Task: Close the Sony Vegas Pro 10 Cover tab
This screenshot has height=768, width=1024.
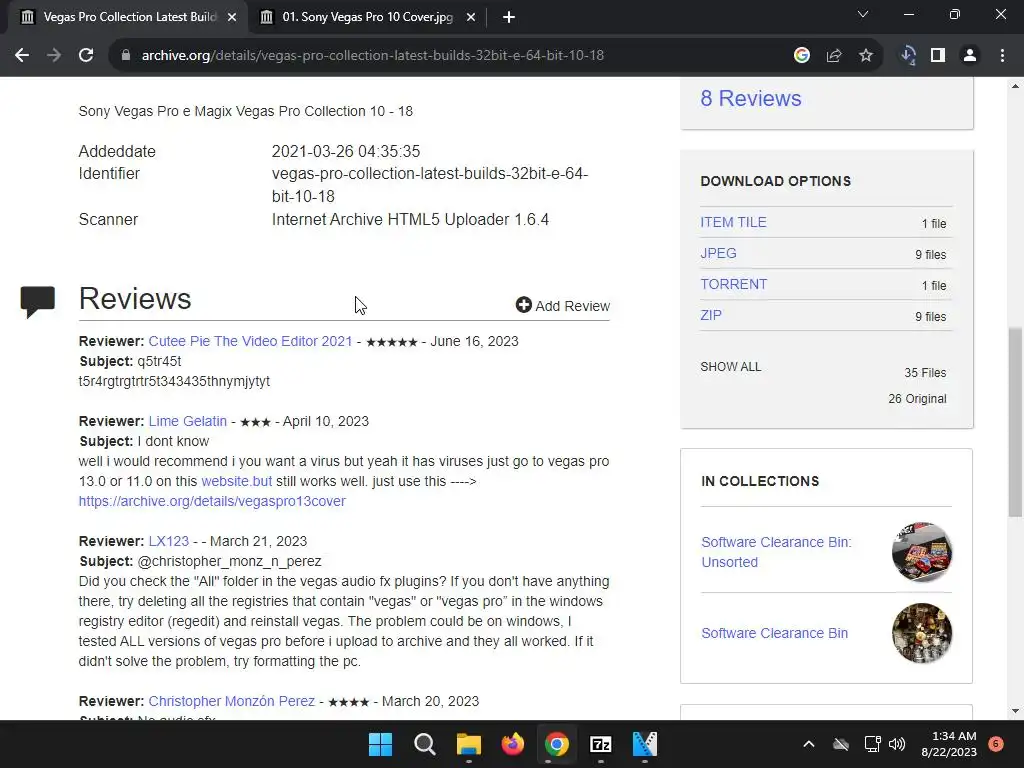Action: (x=471, y=17)
